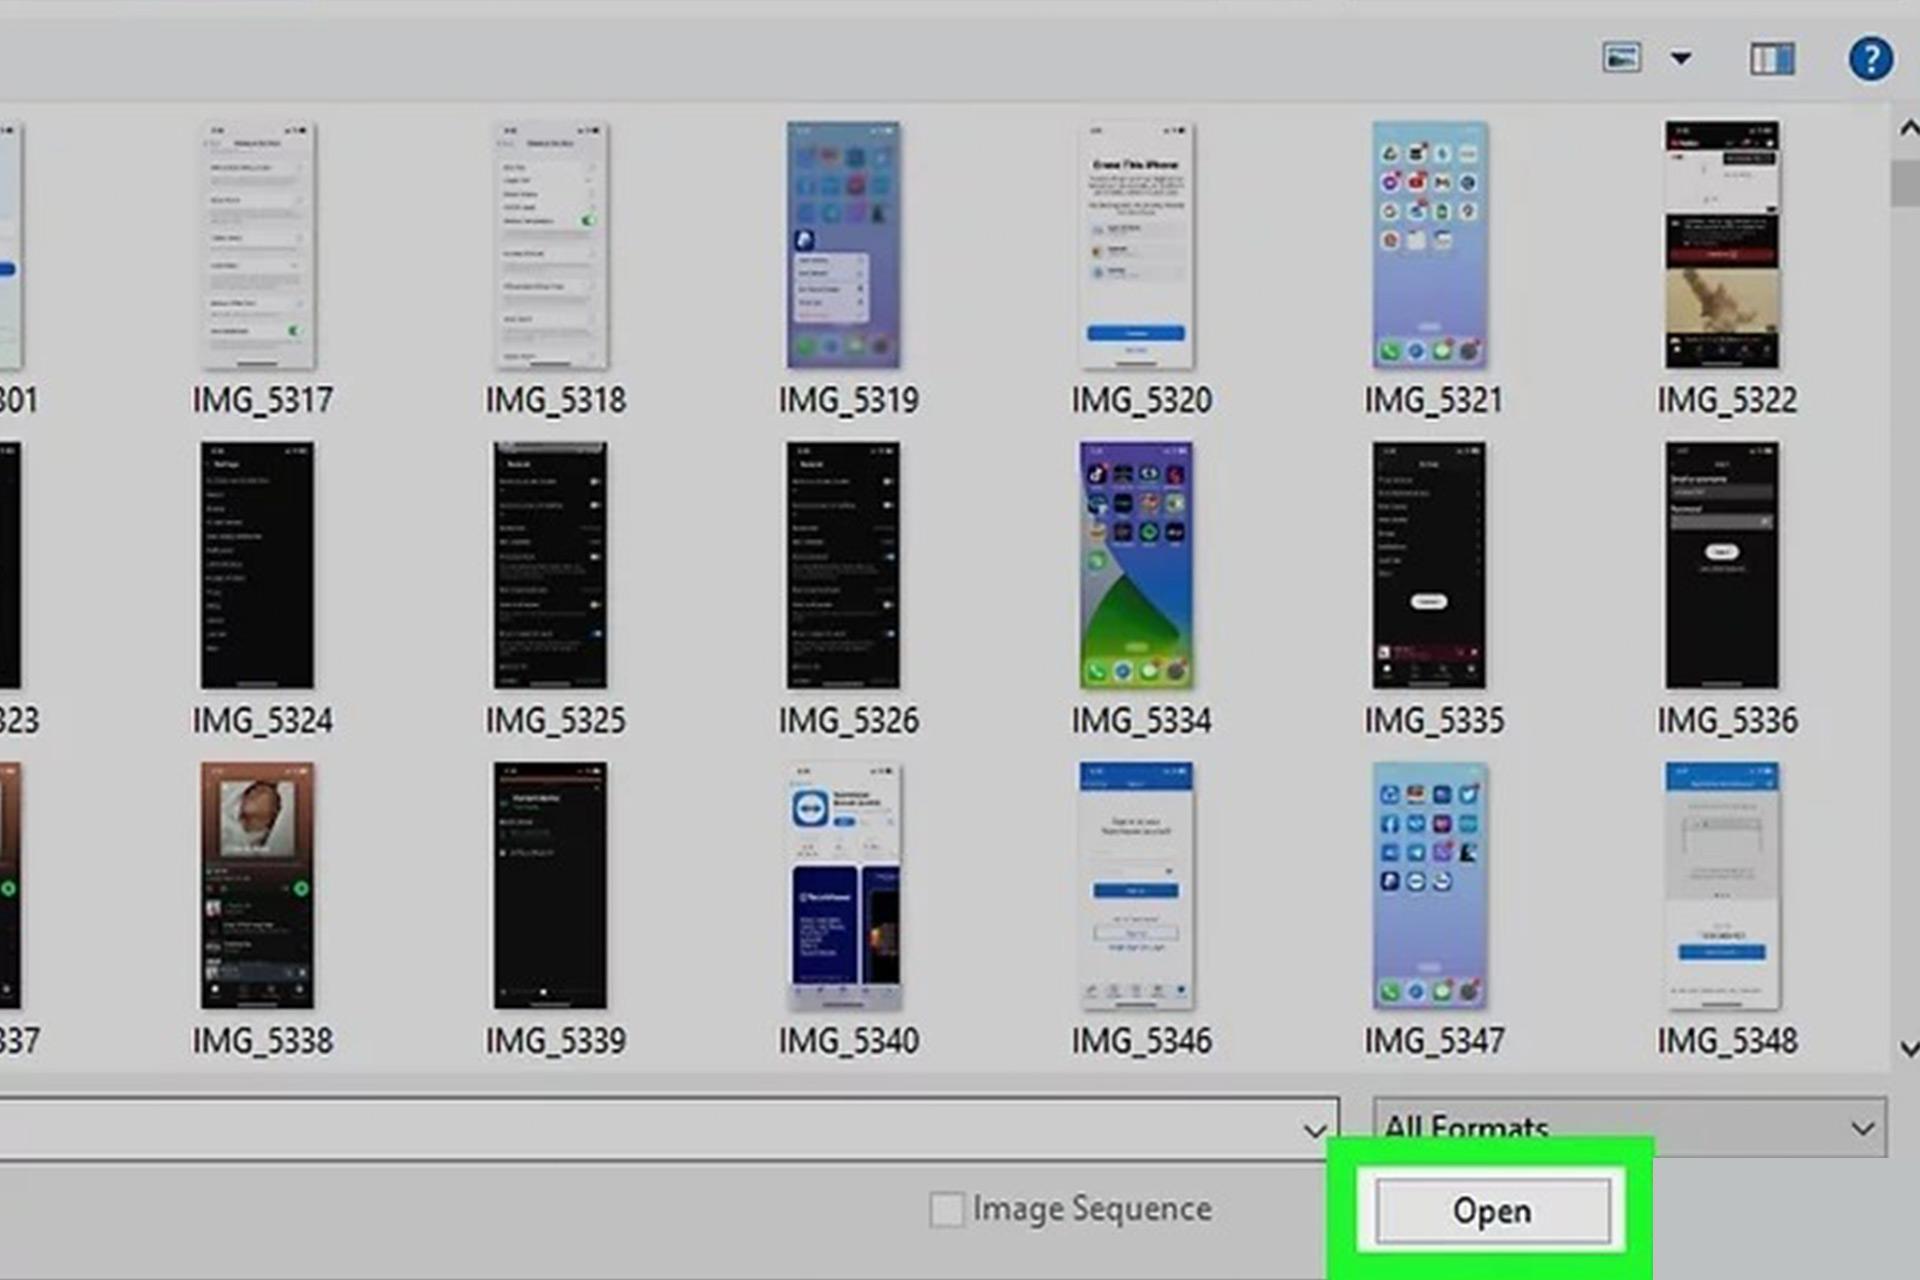Image resolution: width=1920 pixels, height=1280 pixels.
Task: Toggle the preview pane icon
Action: (x=1772, y=58)
